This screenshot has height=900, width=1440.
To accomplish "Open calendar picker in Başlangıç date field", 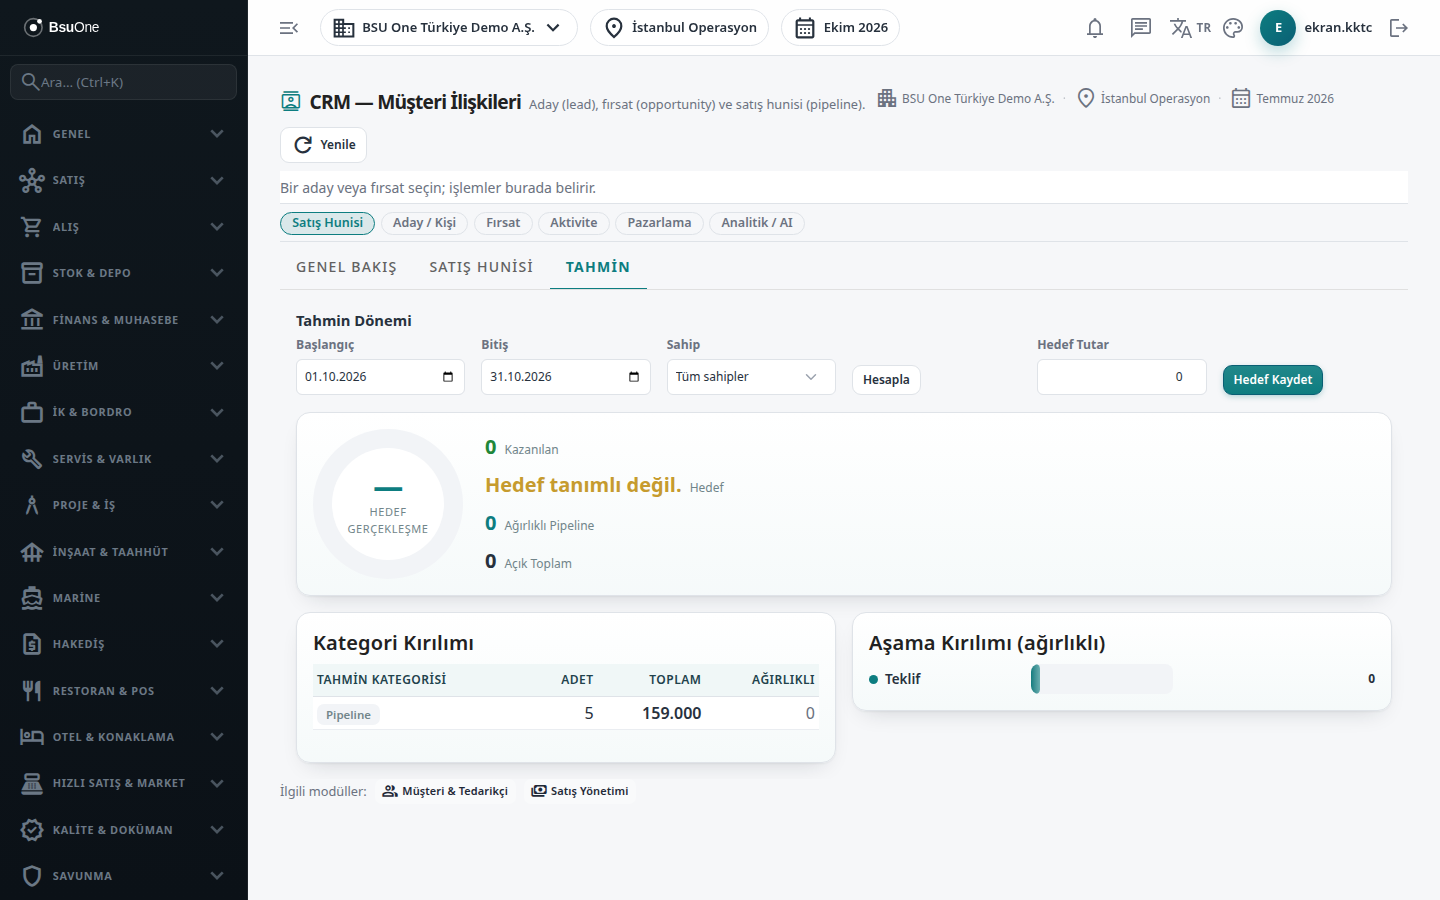I will 448,377.
